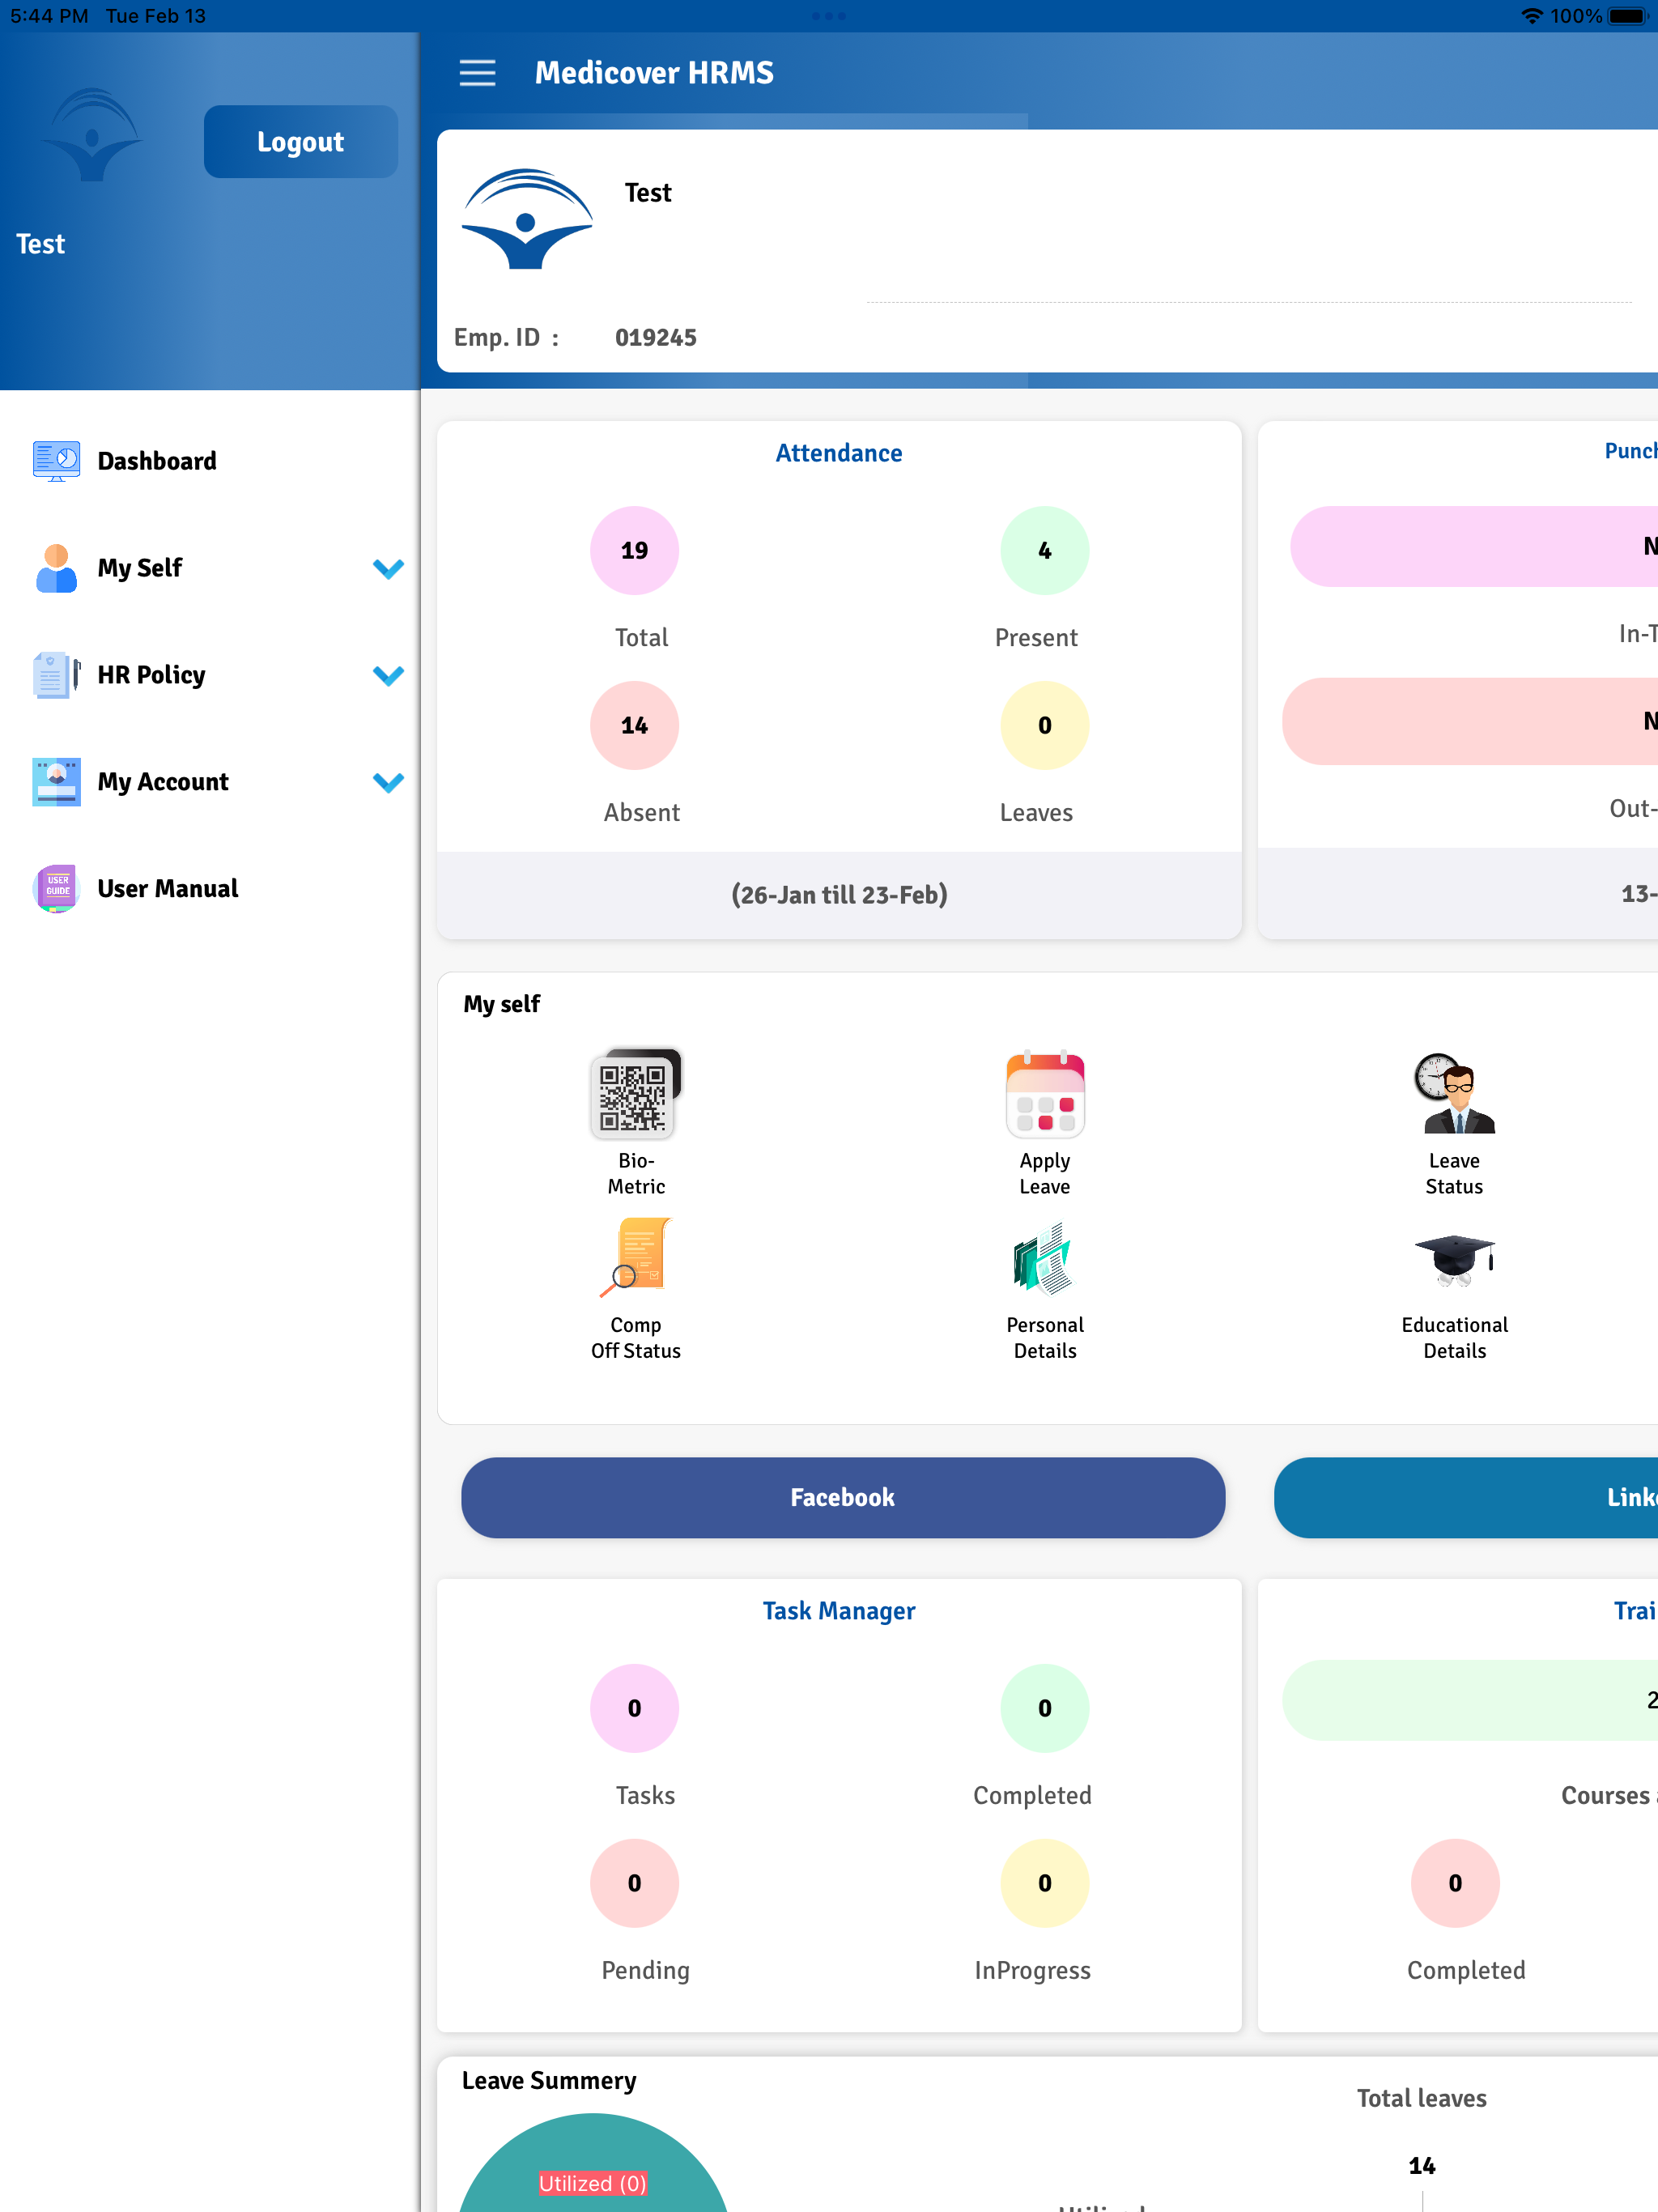Click the Leave Summery heading
Image resolution: width=1658 pixels, height=2212 pixels.
[549, 2080]
